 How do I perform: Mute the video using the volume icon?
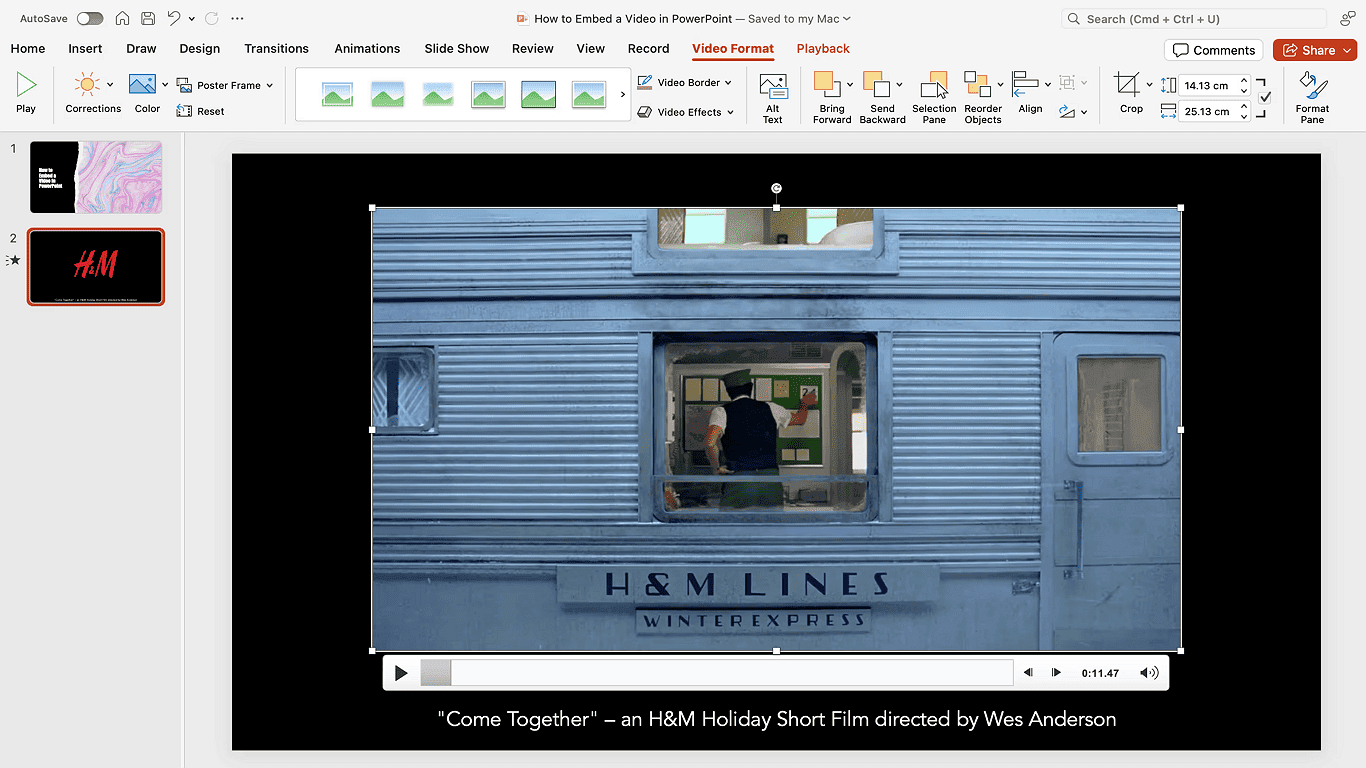click(1150, 673)
